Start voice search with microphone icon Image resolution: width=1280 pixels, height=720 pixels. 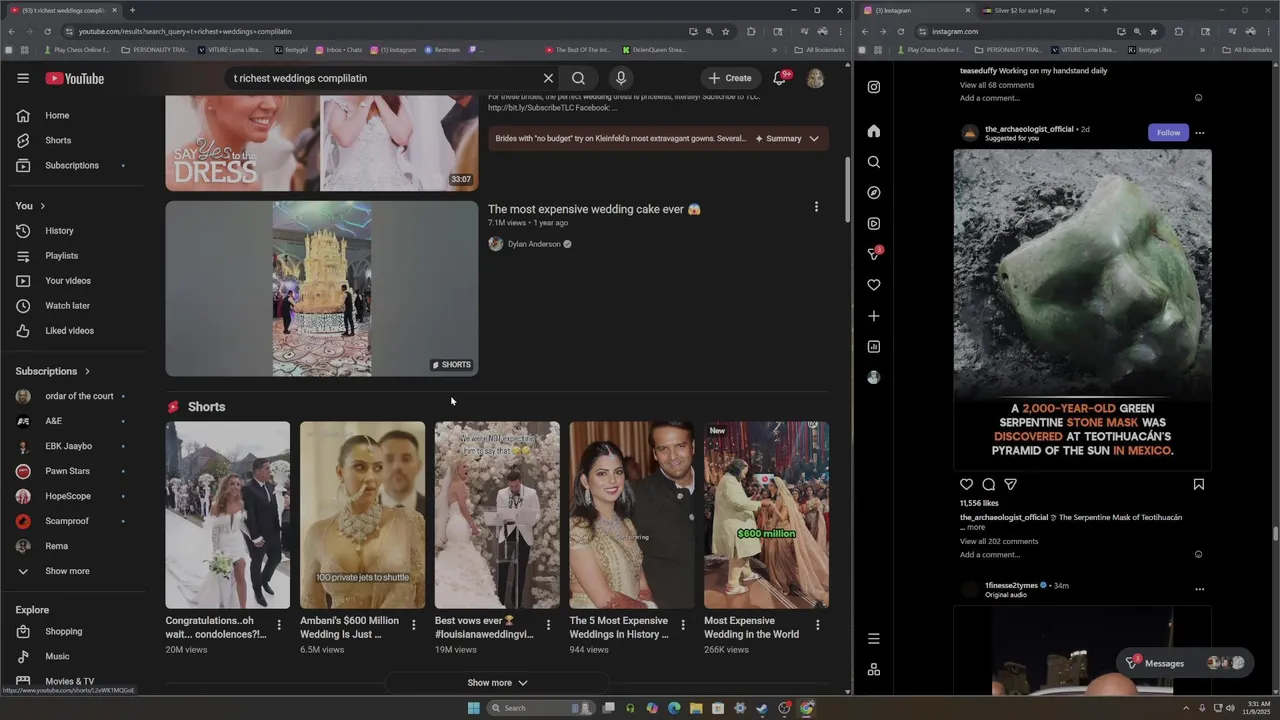tap(621, 78)
